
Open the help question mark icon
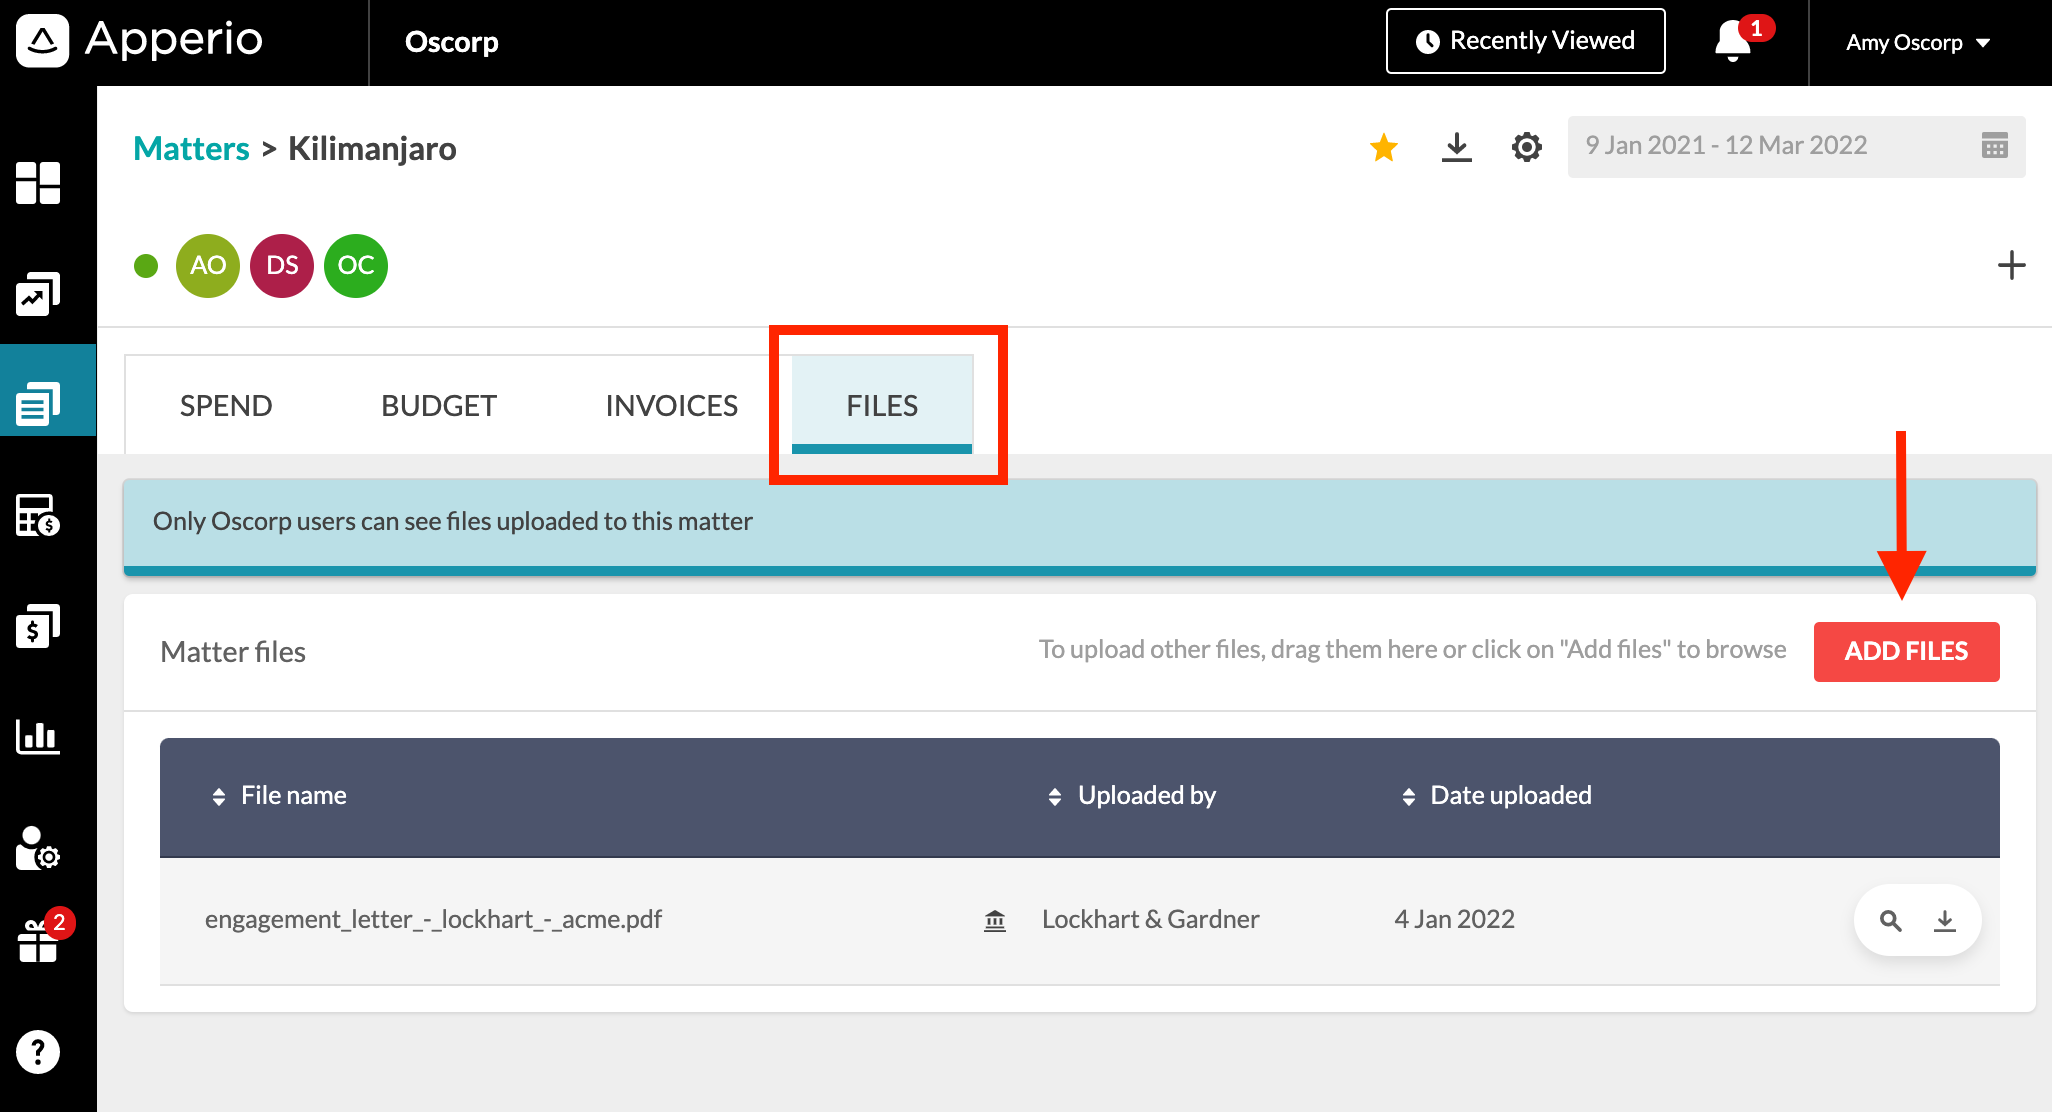38,1052
